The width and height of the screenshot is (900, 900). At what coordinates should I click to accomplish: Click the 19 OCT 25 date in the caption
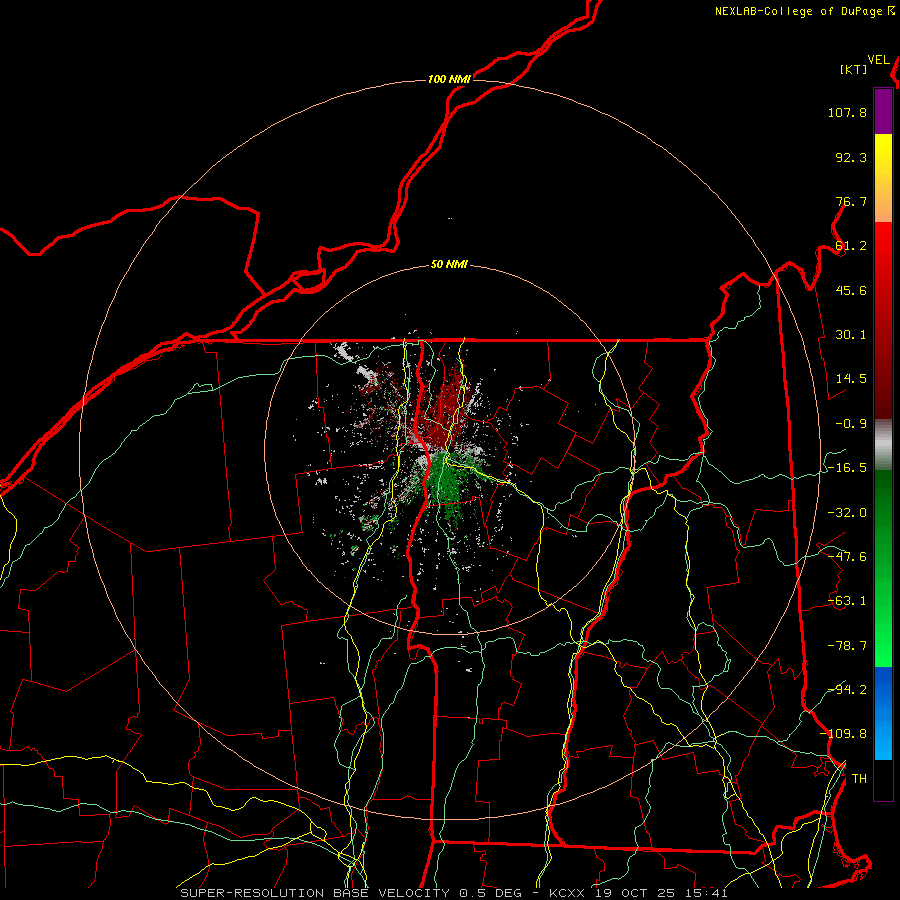click(x=637, y=893)
